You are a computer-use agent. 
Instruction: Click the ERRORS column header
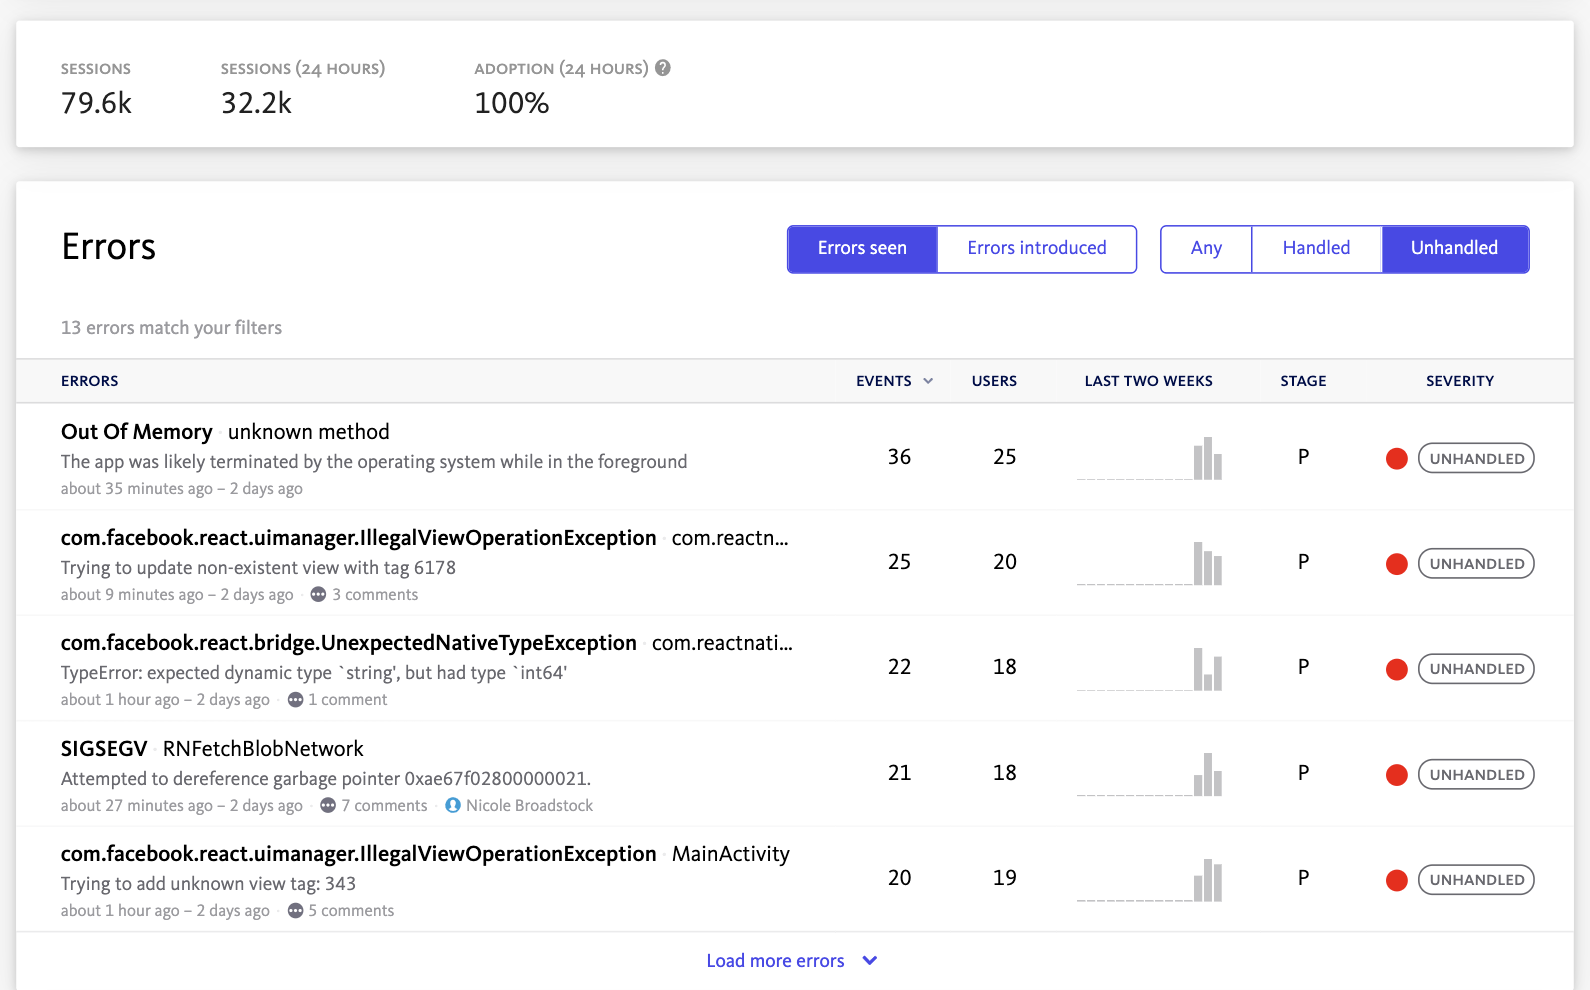coord(89,381)
